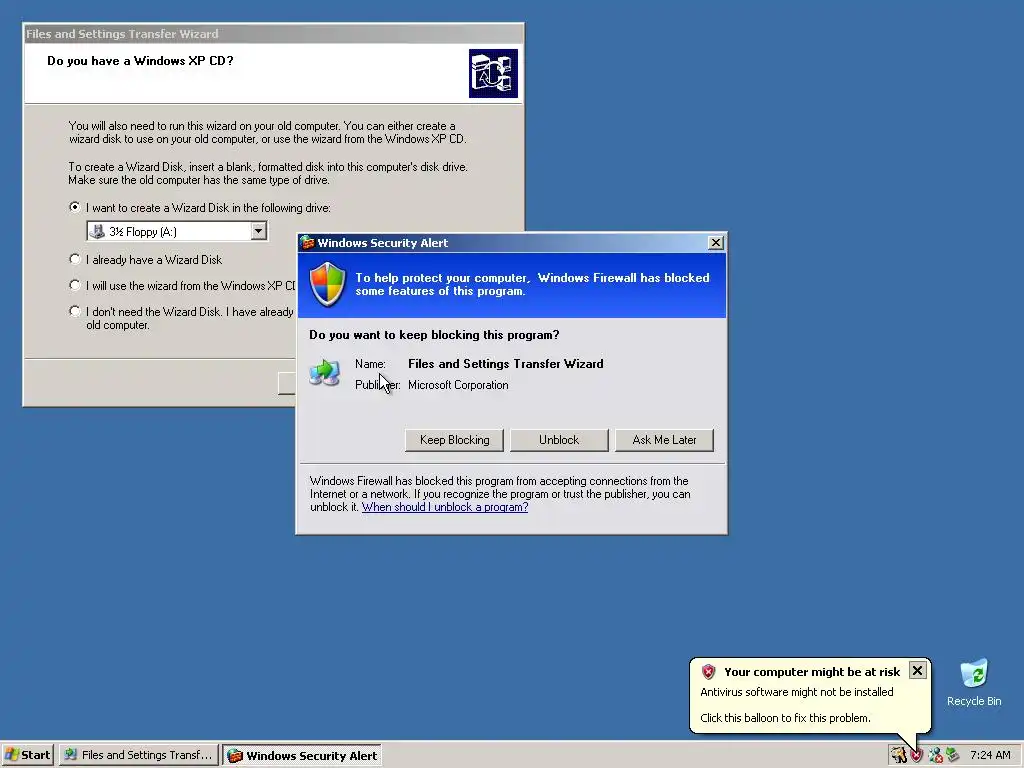Click Keep Blocking button
This screenshot has width=1024, height=768.
coord(455,440)
